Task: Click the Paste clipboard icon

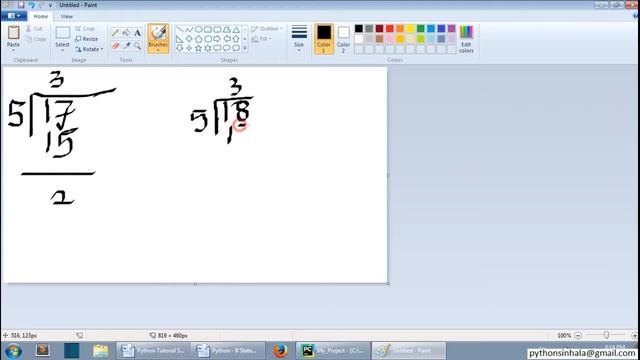Action: coord(13,33)
